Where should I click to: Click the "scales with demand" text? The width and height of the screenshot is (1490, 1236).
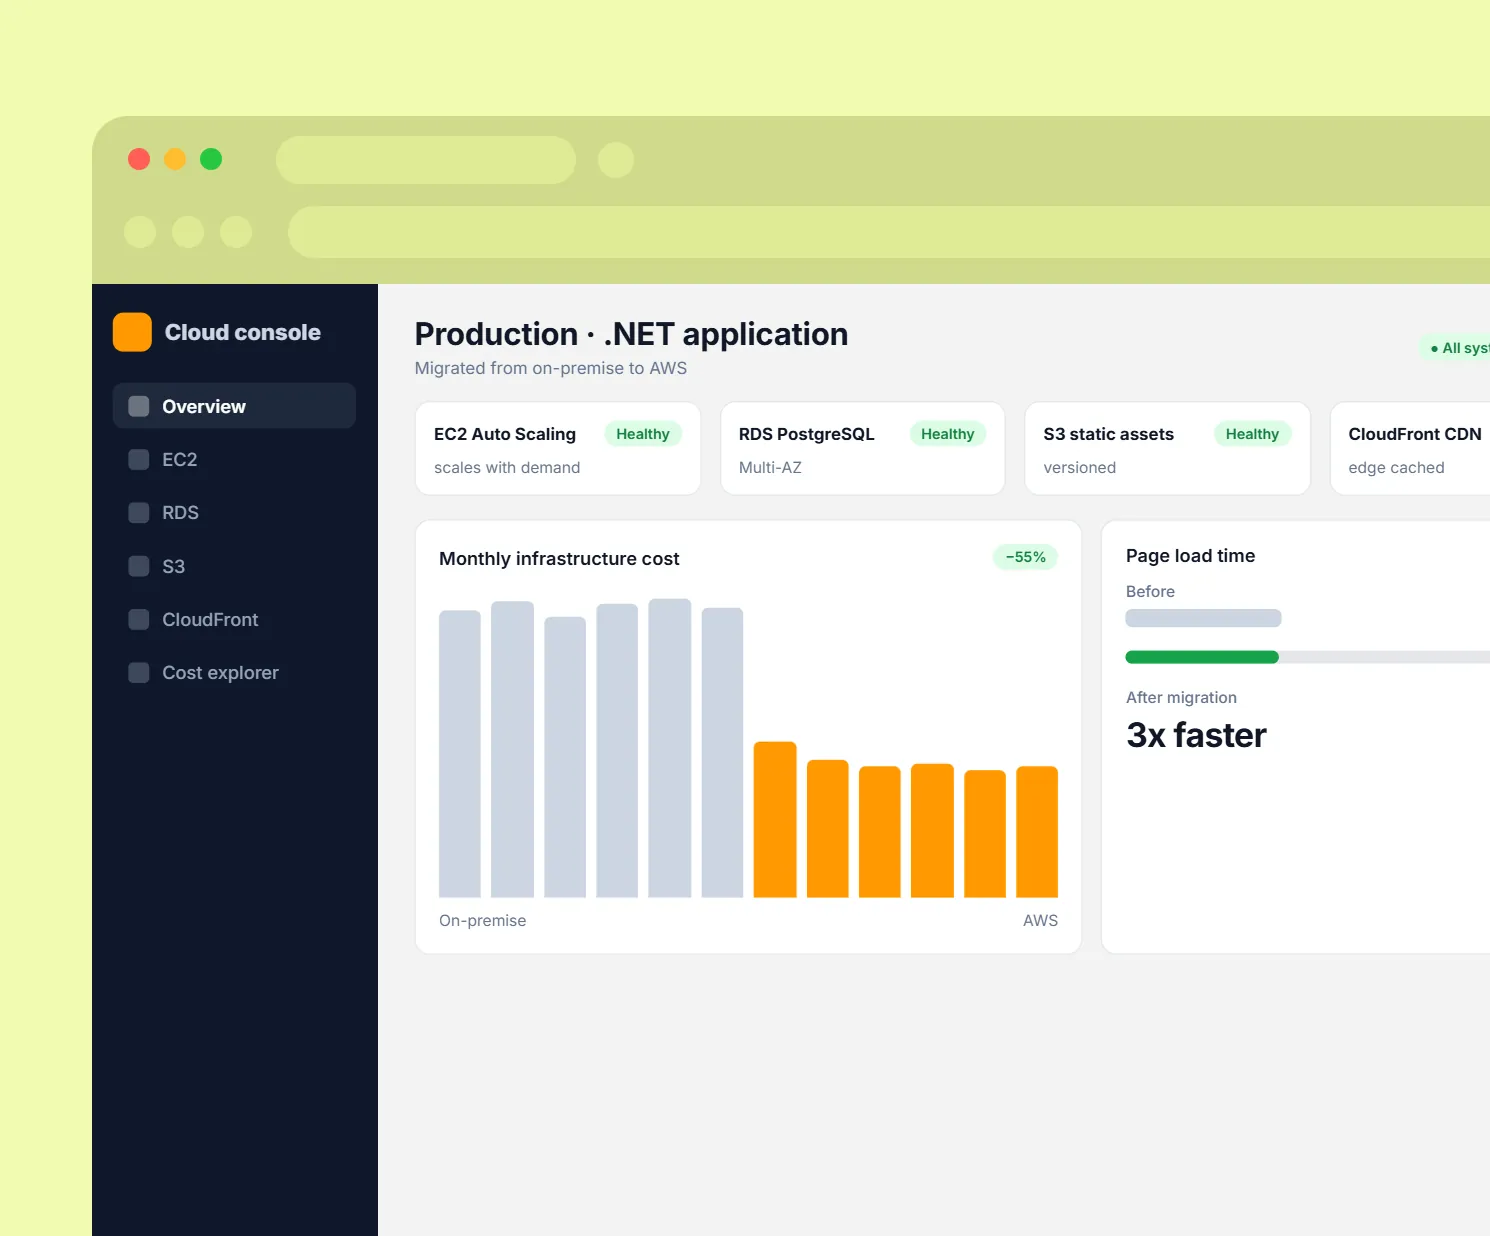coord(507,467)
